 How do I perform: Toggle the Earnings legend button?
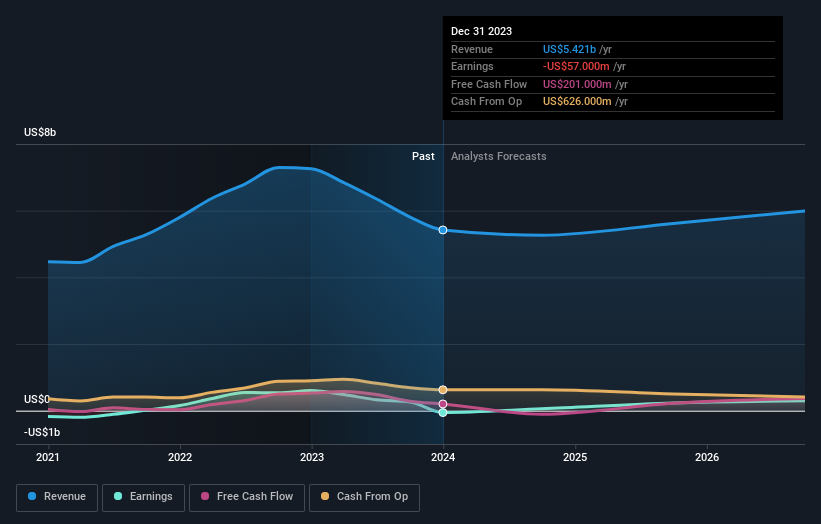click(x=143, y=497)
